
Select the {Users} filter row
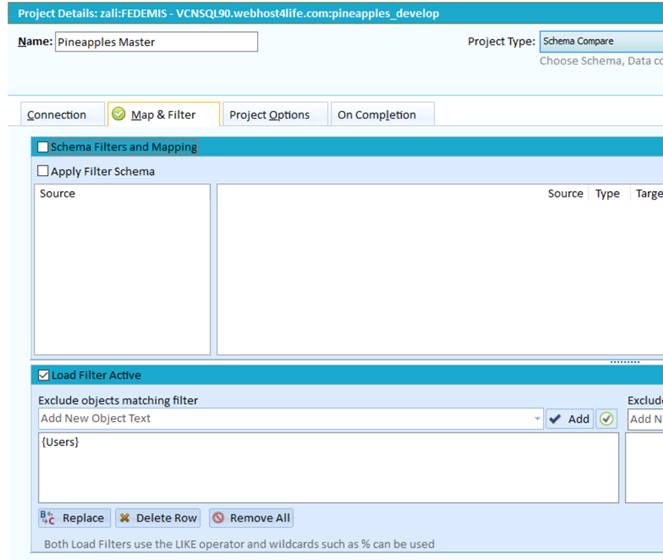click(x=60, y=442)
